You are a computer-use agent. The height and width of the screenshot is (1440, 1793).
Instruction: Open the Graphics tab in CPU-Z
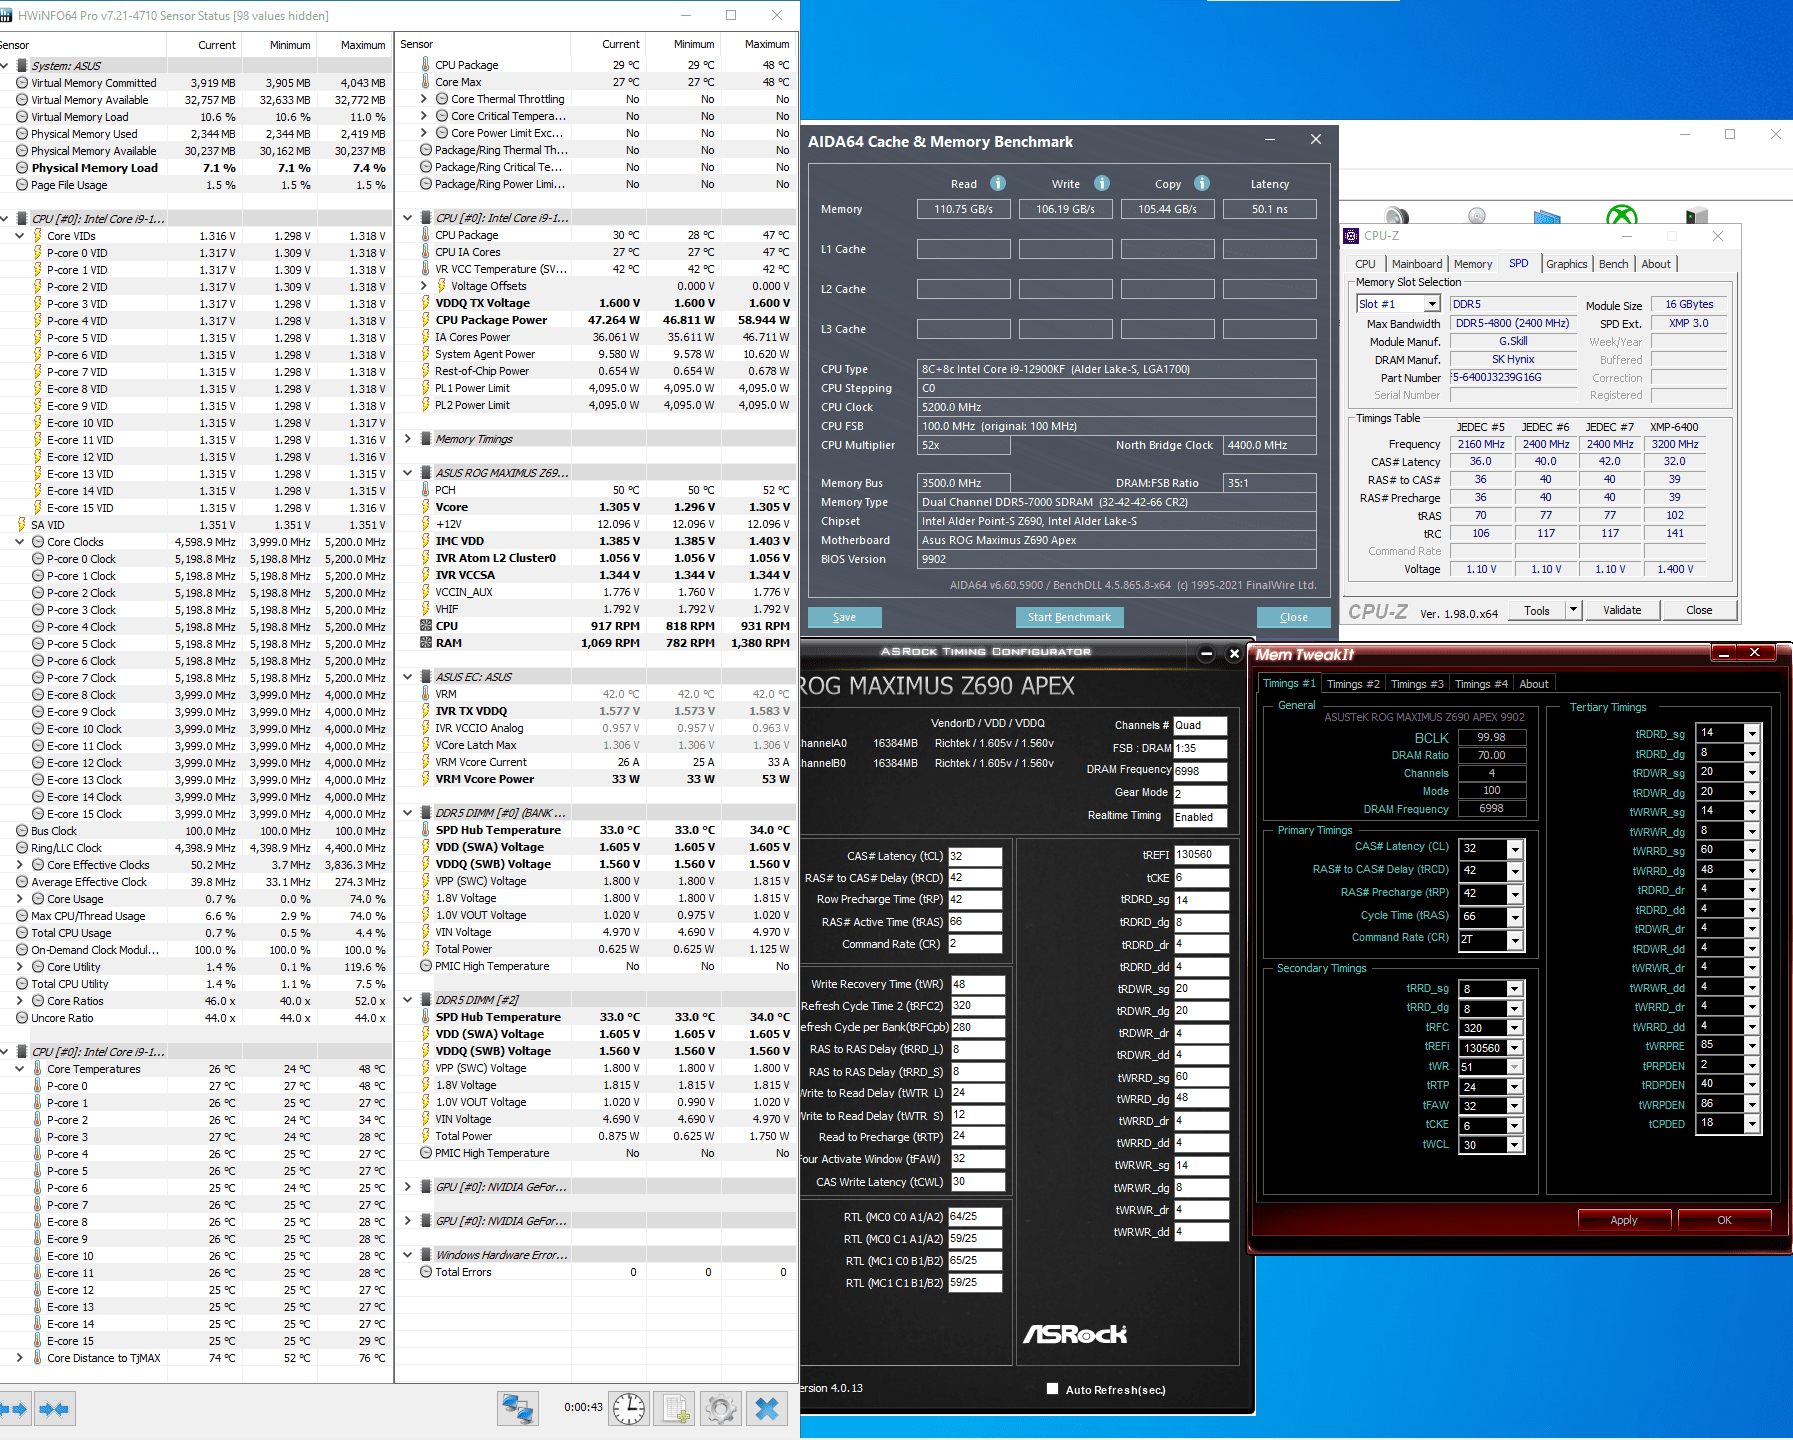pyautogui.click(x=1566, y=264)
